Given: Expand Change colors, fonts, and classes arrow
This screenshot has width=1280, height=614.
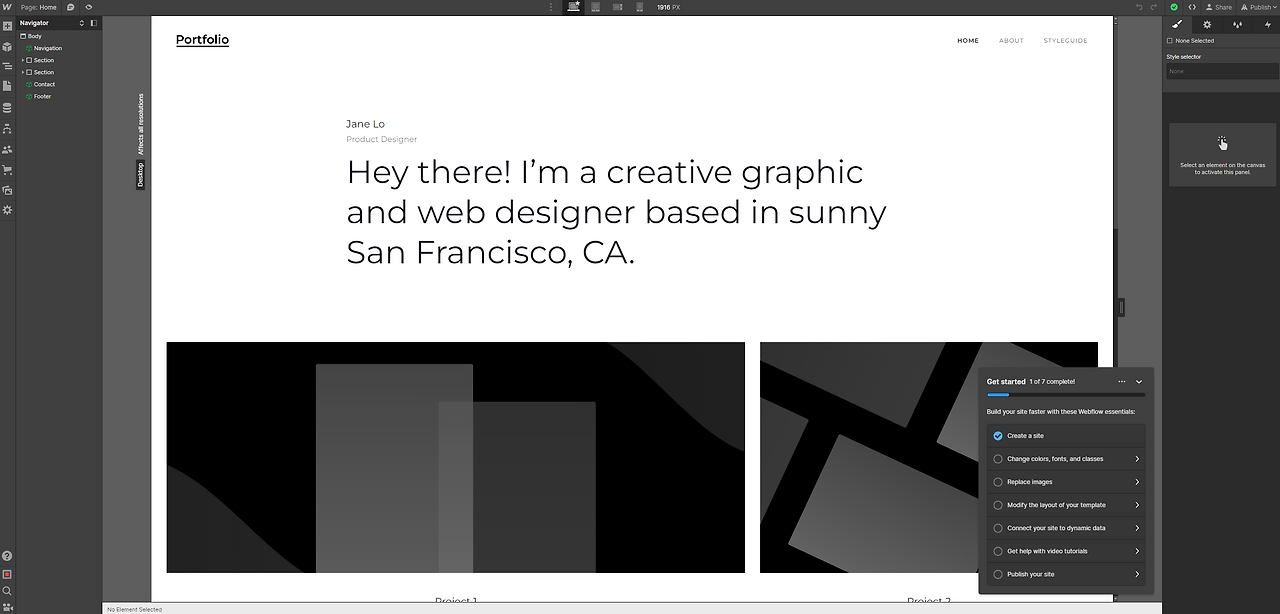Looking at the screenshot, I should point(1137,459).
